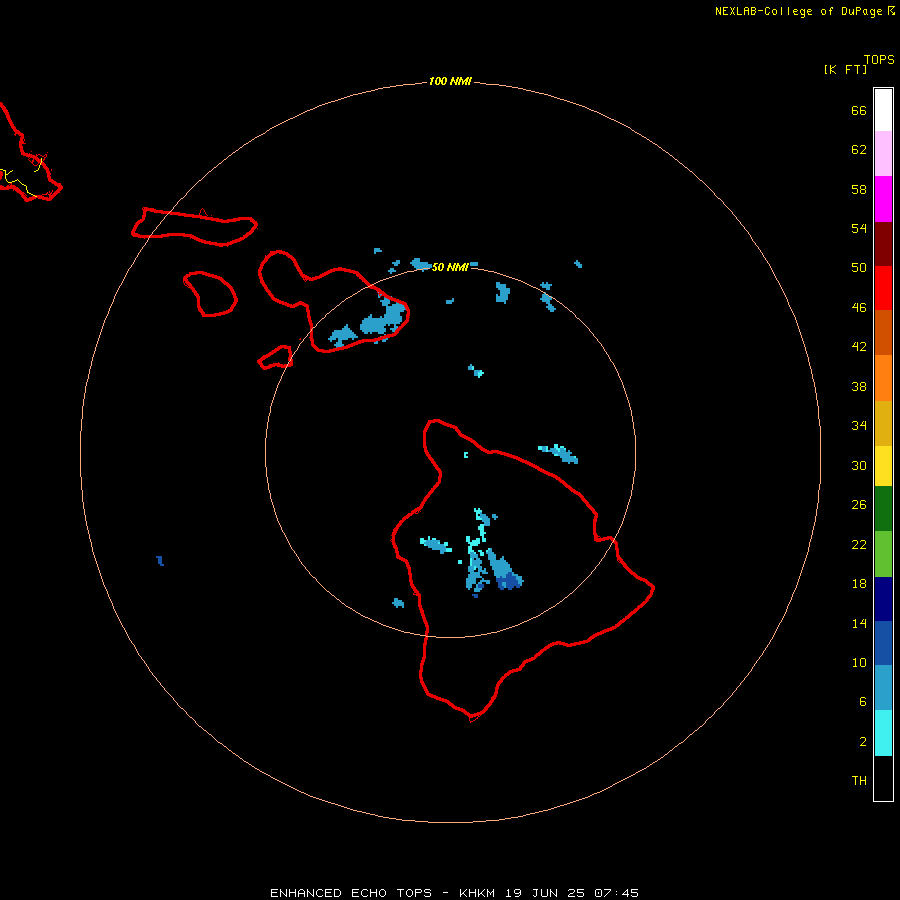
Task: Click the orange 42 kft legend swatch
Action: [883, 378]
